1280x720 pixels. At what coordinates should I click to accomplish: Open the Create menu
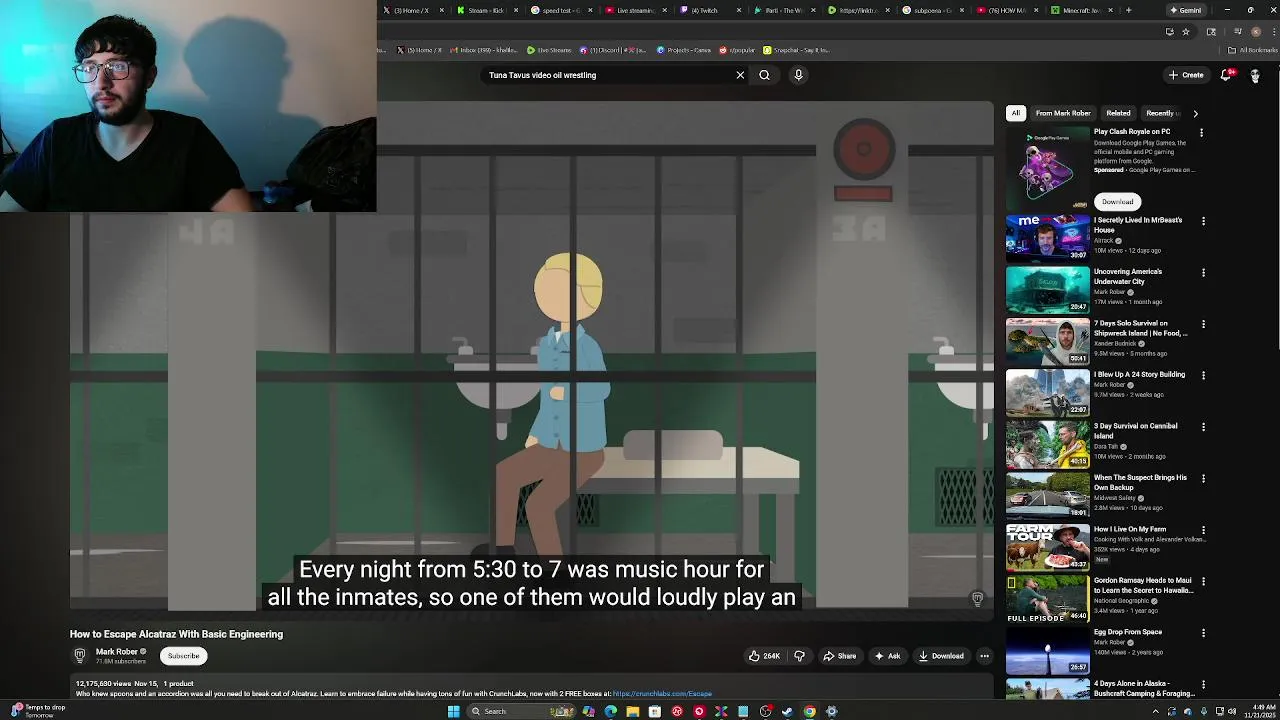point(1186,75)
